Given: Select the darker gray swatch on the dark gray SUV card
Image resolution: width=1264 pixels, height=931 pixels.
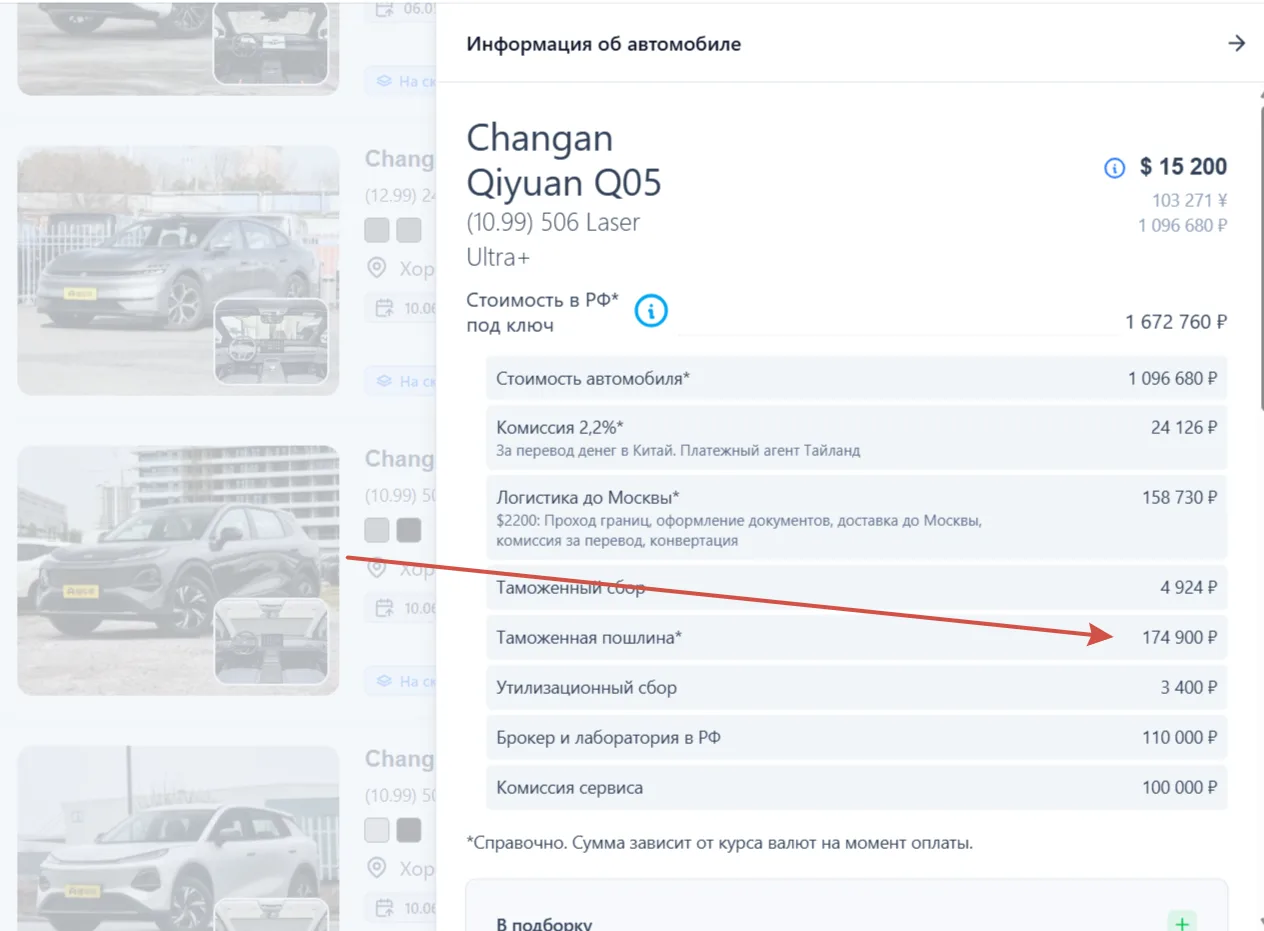Looking at the screenshot, I should click(409, 530).
